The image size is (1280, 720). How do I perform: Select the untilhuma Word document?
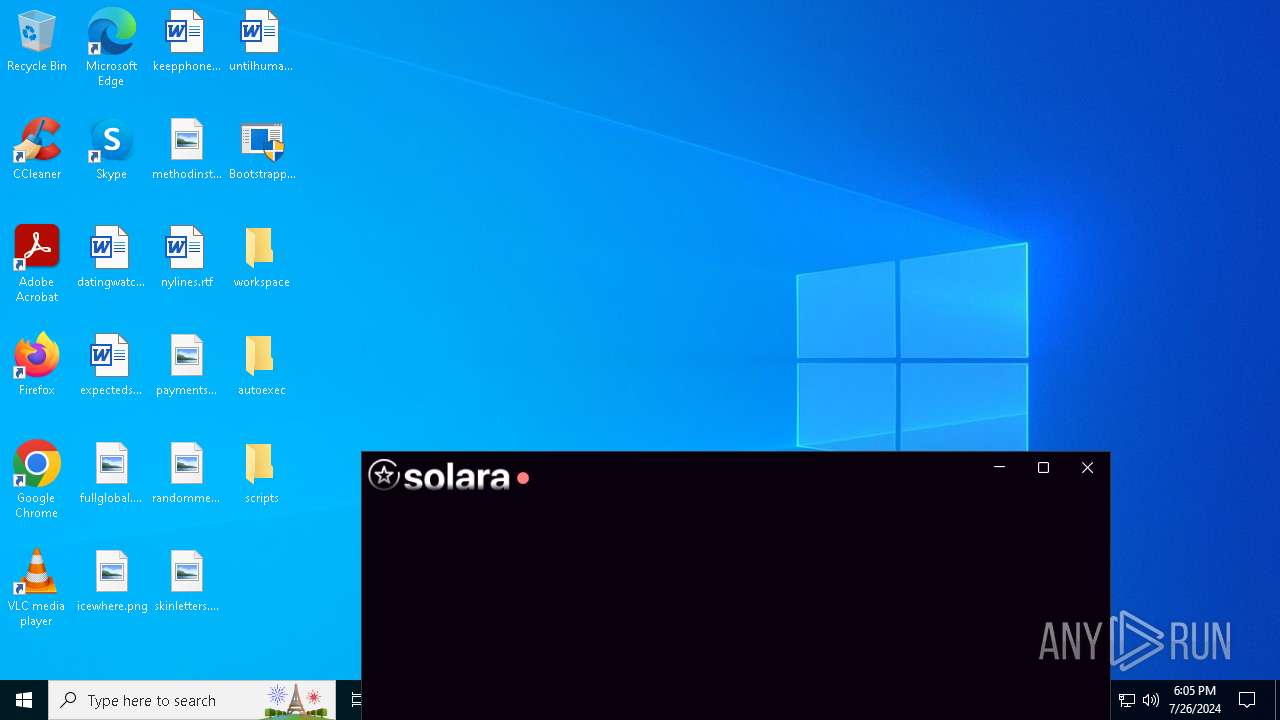click(x=261, y=41)
